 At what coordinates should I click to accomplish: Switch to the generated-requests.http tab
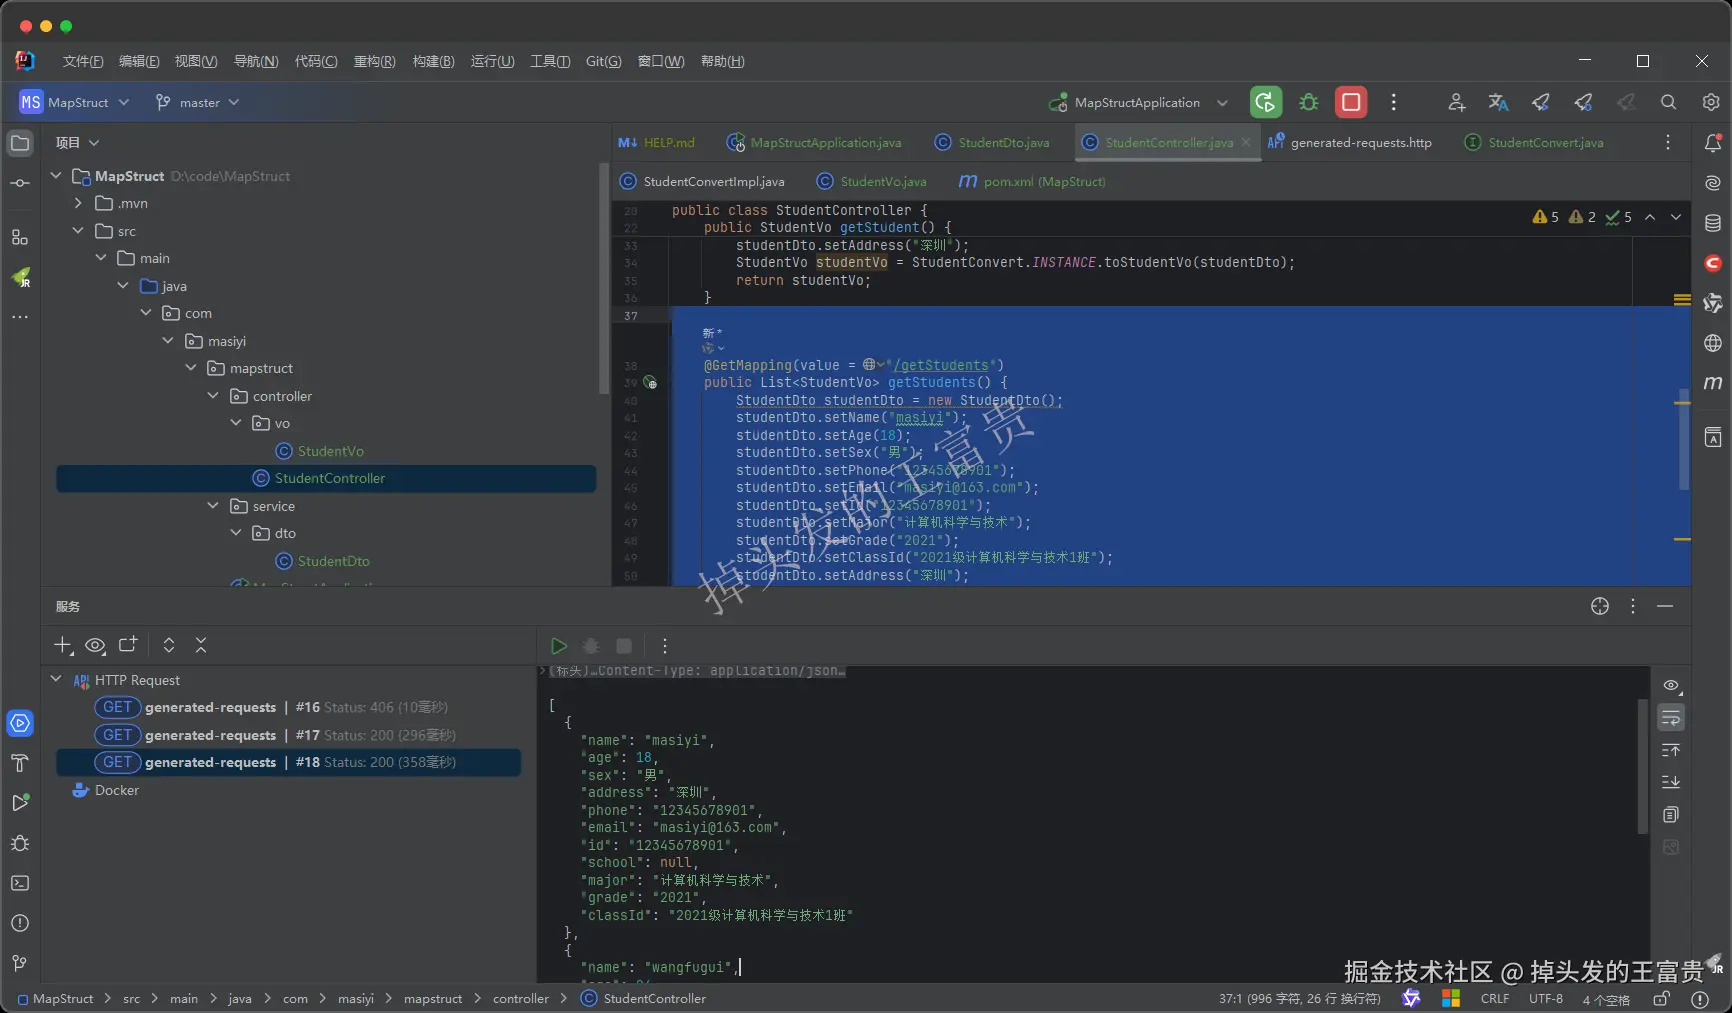tap(1350, 143)
